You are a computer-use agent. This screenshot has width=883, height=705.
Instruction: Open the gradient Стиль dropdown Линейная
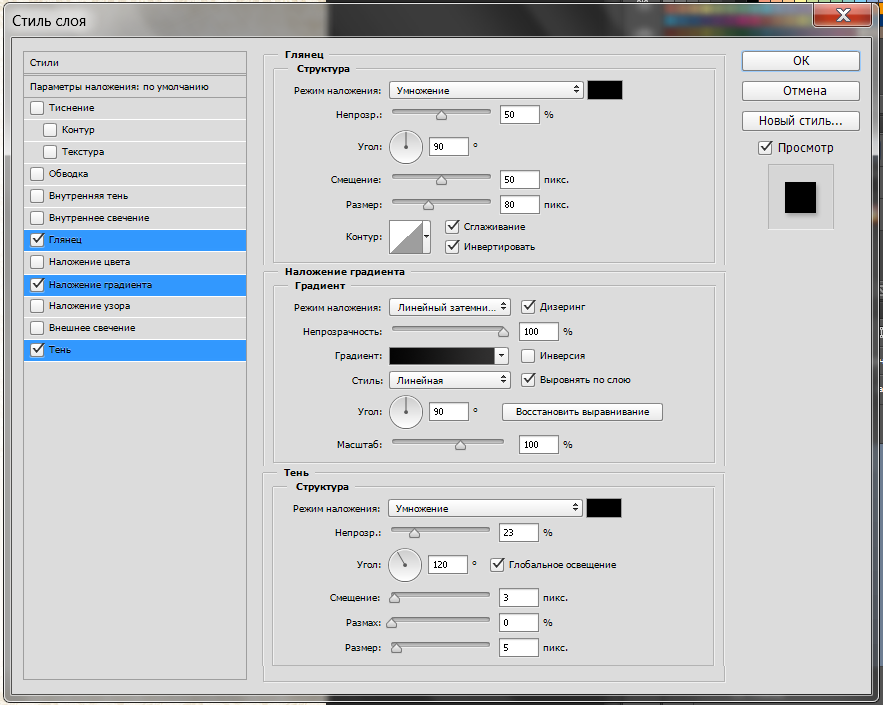pyautogui.click(x=450, y=380)
